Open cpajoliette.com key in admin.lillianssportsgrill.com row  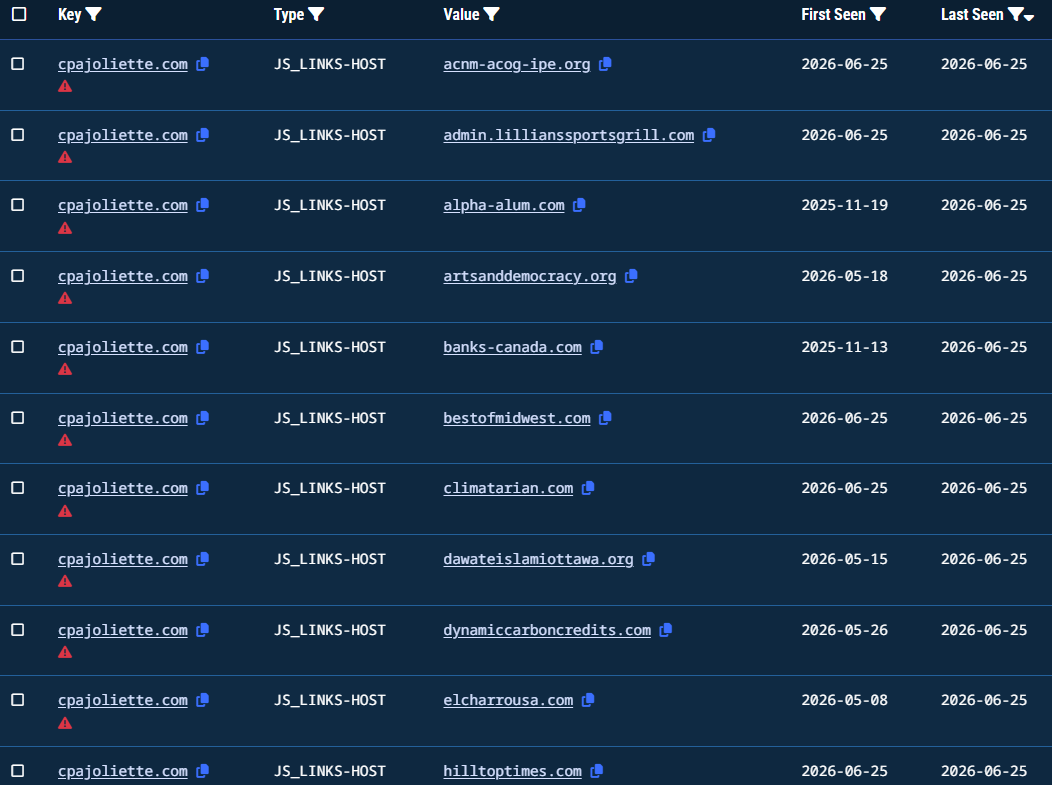click(x=123, y=136)
